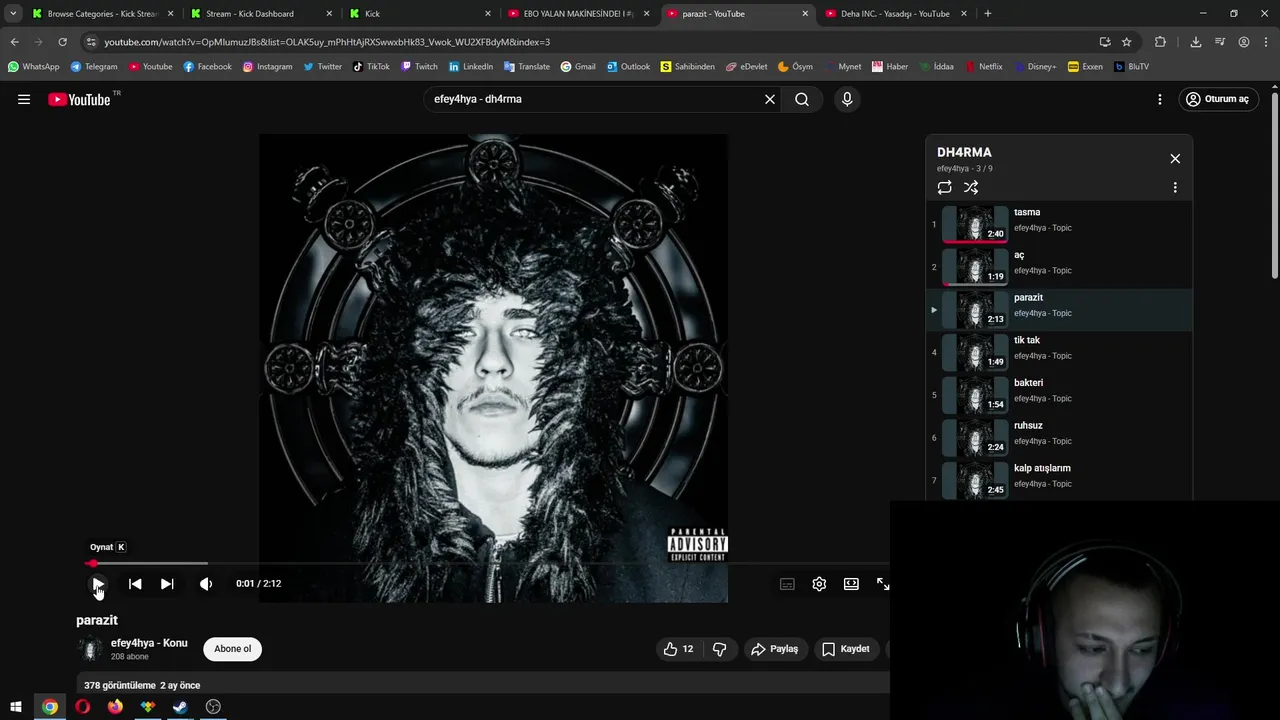Open Sahibinden bookmark
This screenshot has width=1280, height=720.
(x=688, y=67)
